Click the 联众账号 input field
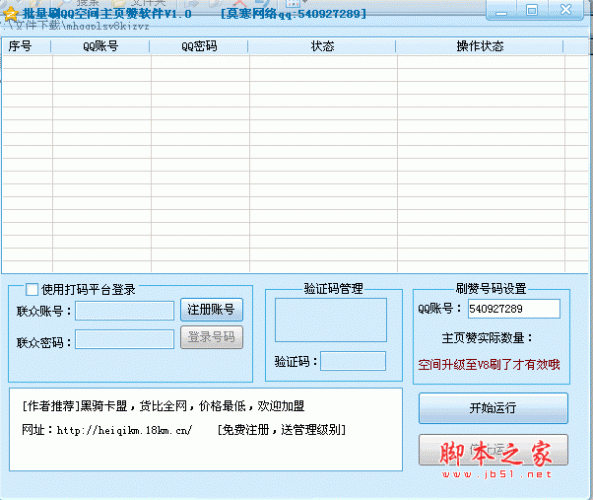 coord(125,311)
